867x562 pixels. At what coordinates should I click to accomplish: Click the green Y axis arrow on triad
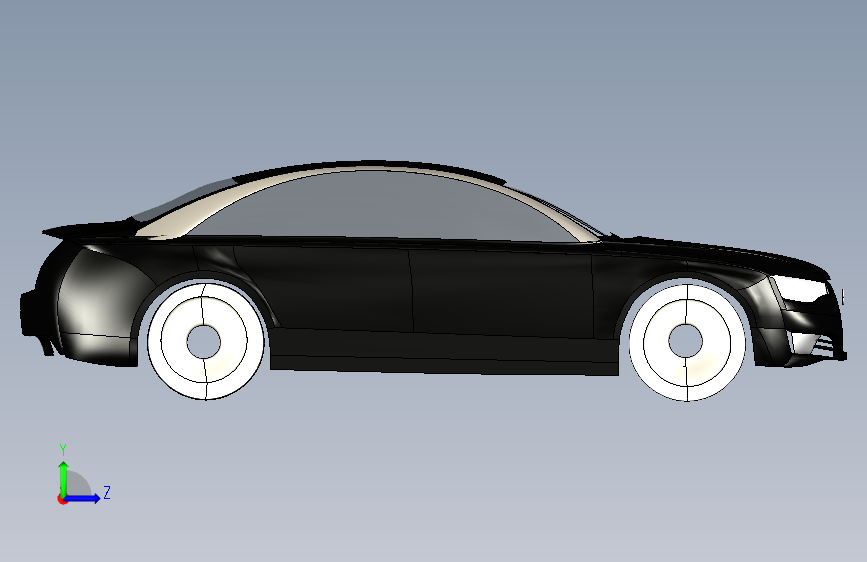coord(64,477)
